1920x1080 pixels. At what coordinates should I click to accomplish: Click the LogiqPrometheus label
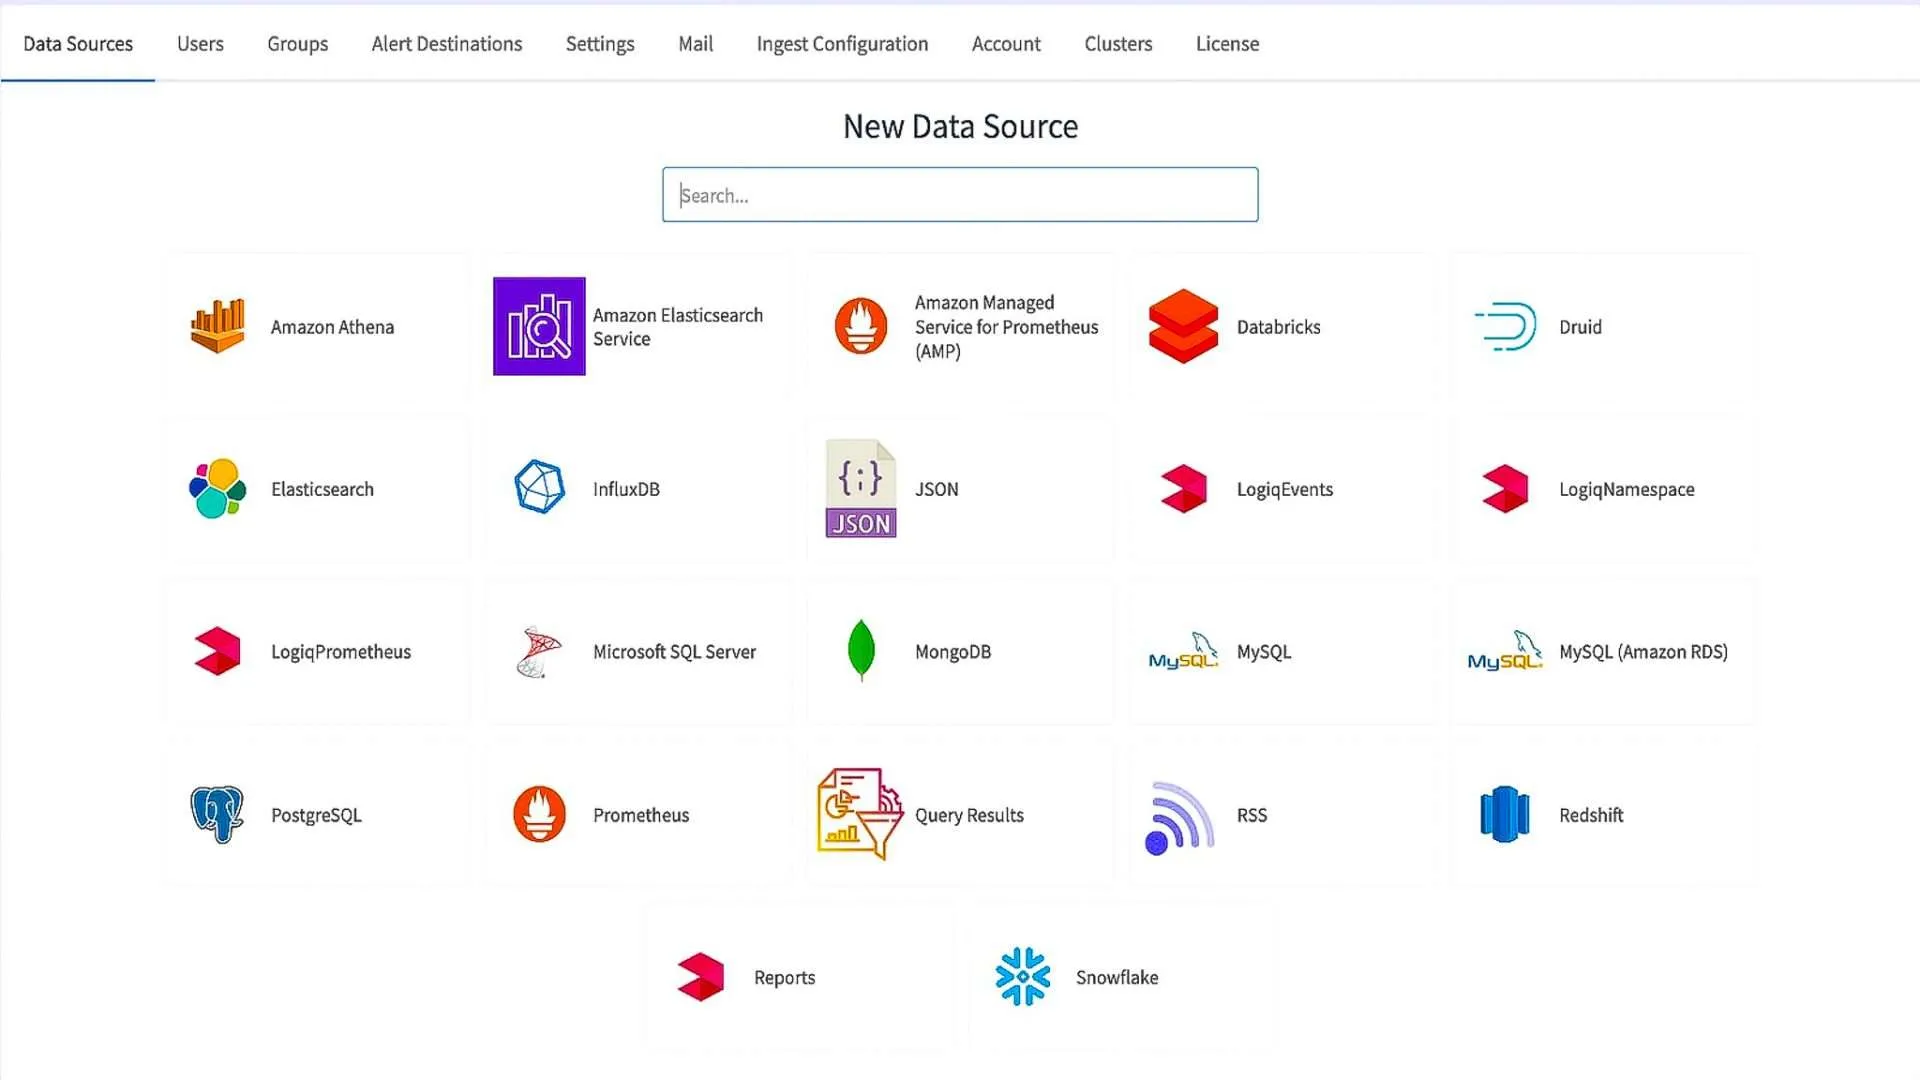[341, 652]
